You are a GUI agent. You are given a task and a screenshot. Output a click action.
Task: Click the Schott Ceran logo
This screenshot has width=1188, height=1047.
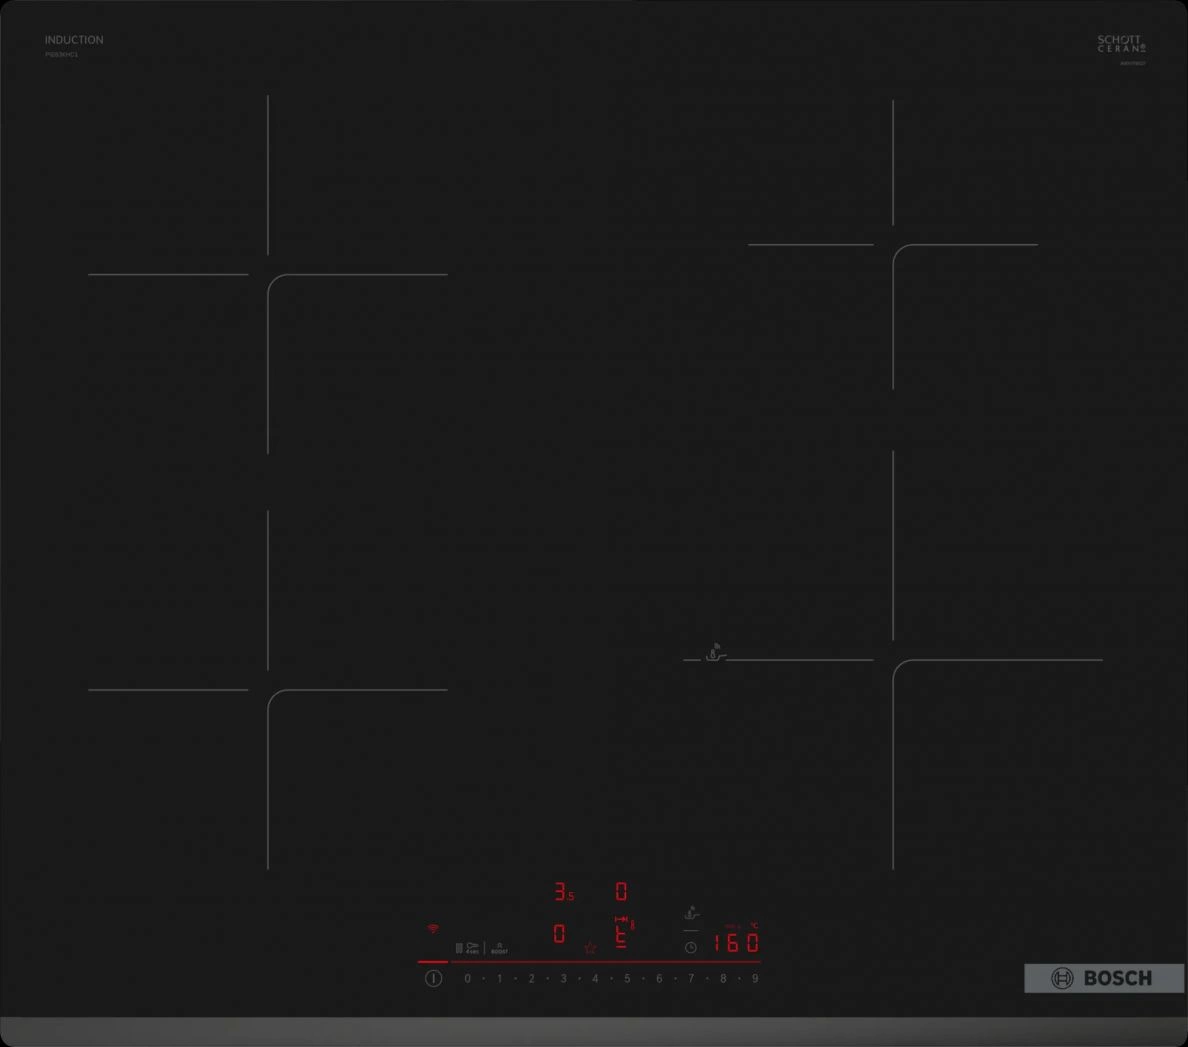1121,44
